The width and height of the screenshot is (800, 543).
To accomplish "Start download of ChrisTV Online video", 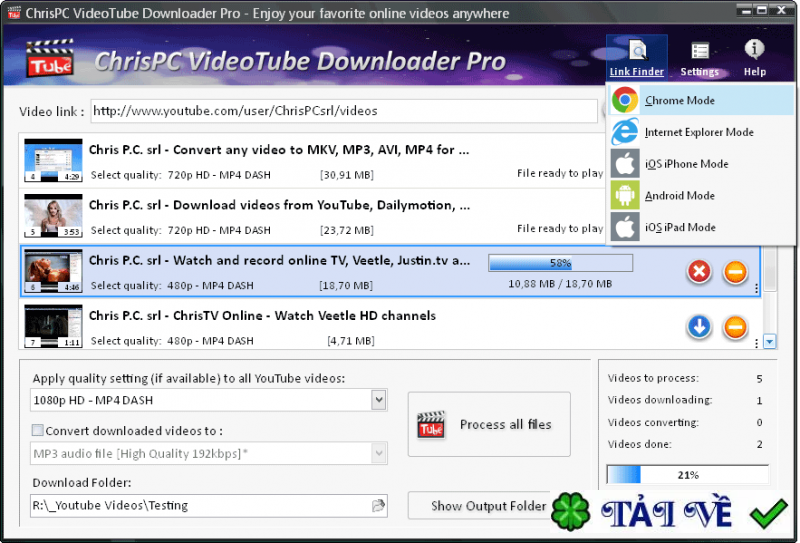I will coord(699,327).
